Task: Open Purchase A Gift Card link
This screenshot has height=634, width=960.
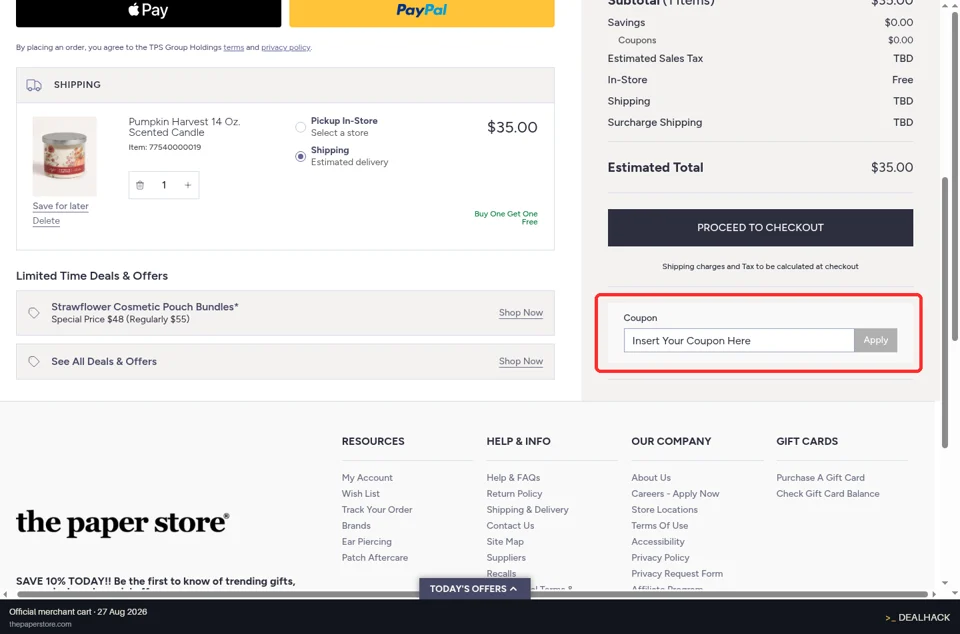Action: (x=820, y=477)
